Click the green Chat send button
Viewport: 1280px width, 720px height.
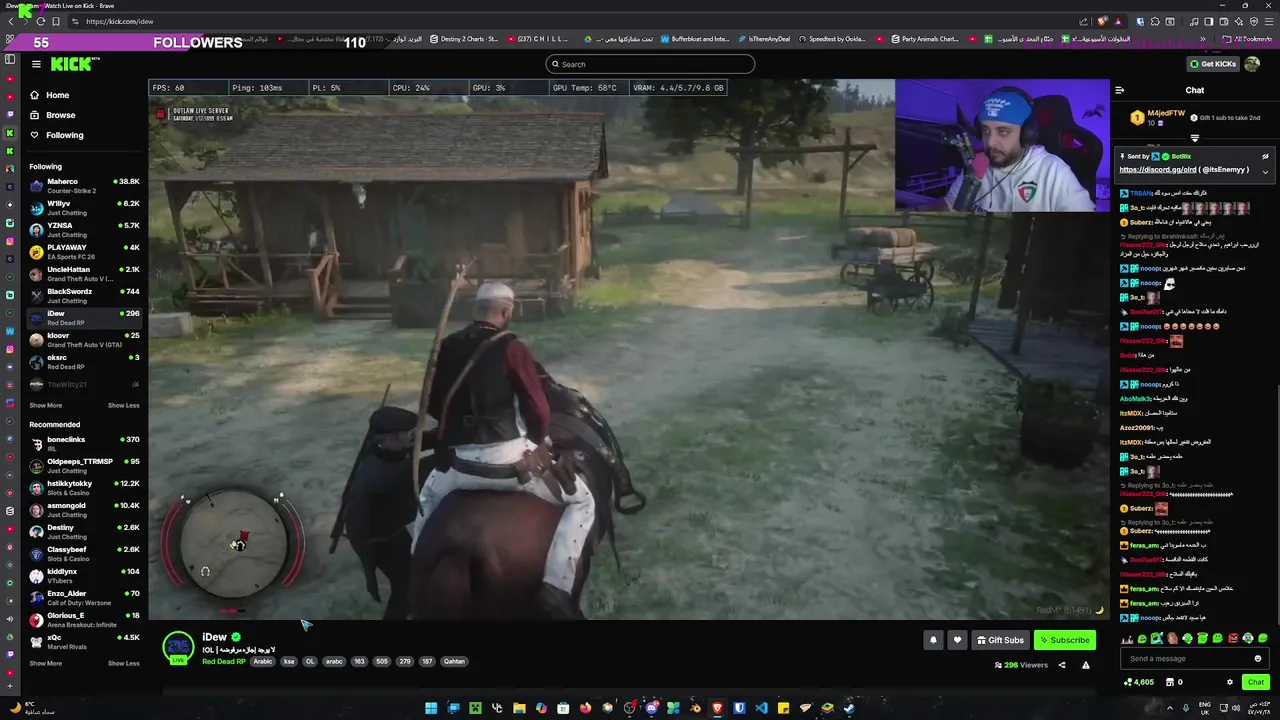(x=1255, y=682)
